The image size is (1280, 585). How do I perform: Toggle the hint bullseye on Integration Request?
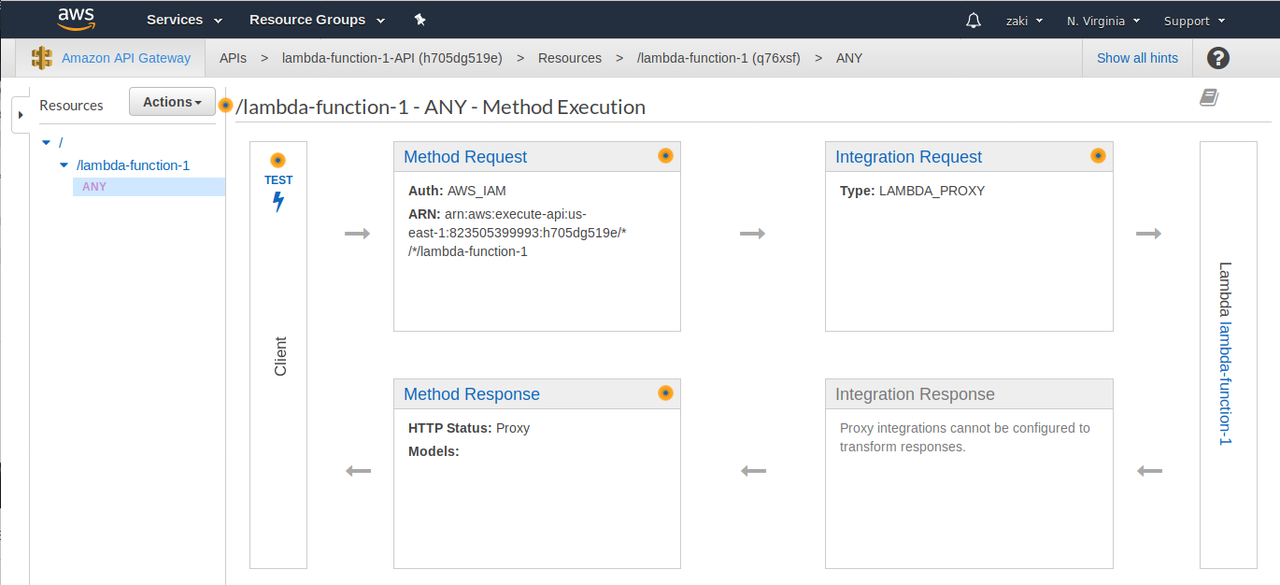pos(1097,155)
